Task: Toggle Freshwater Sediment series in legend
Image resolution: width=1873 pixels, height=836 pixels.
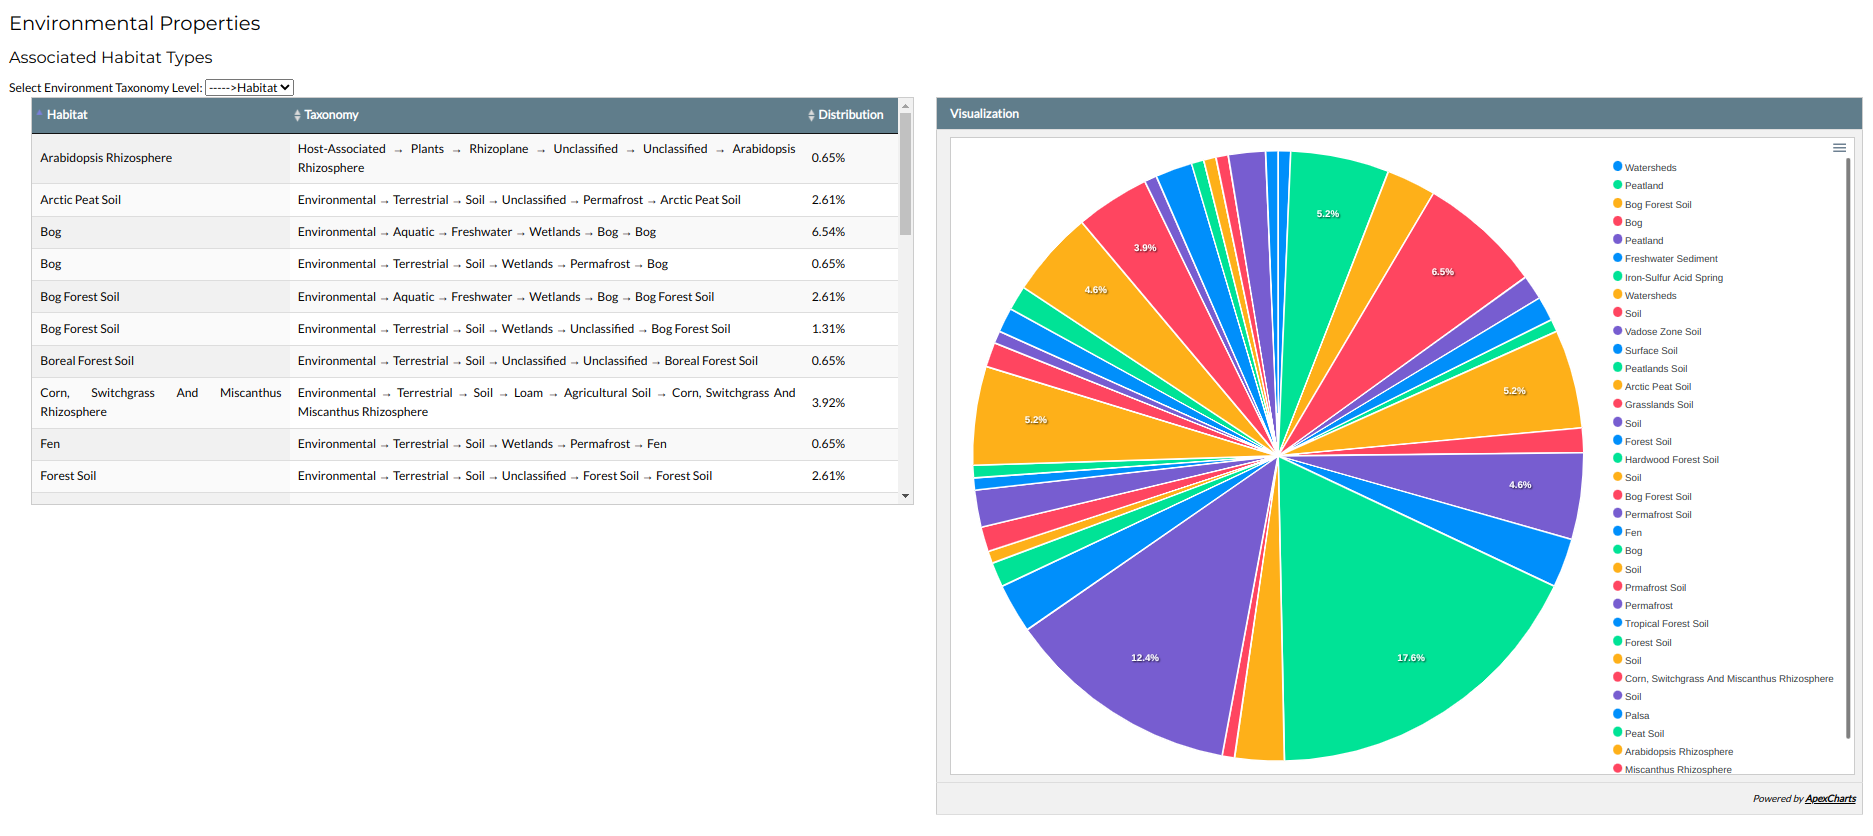Action: coord(1670,259)
